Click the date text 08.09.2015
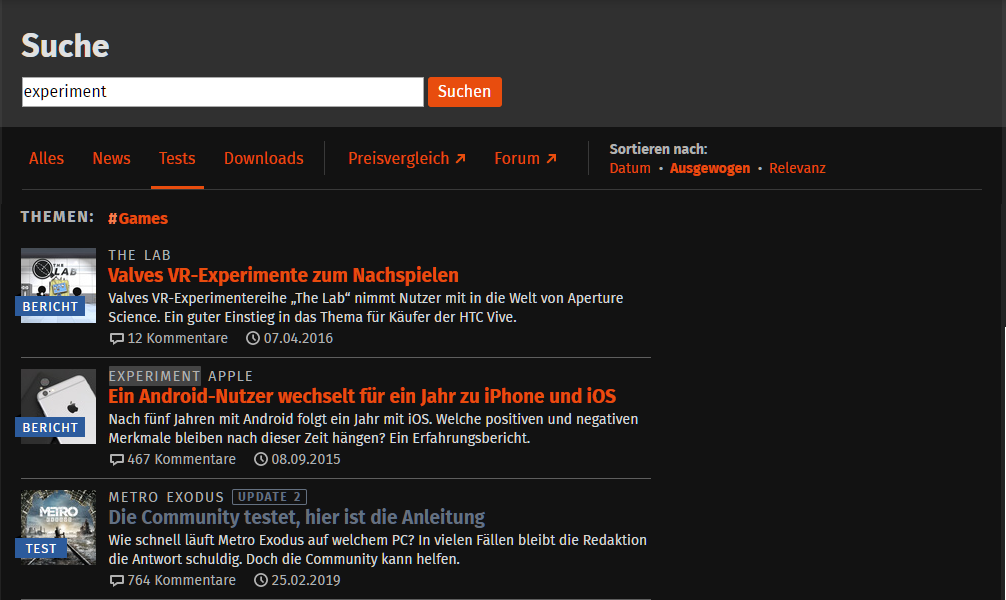 coord(306,459)
